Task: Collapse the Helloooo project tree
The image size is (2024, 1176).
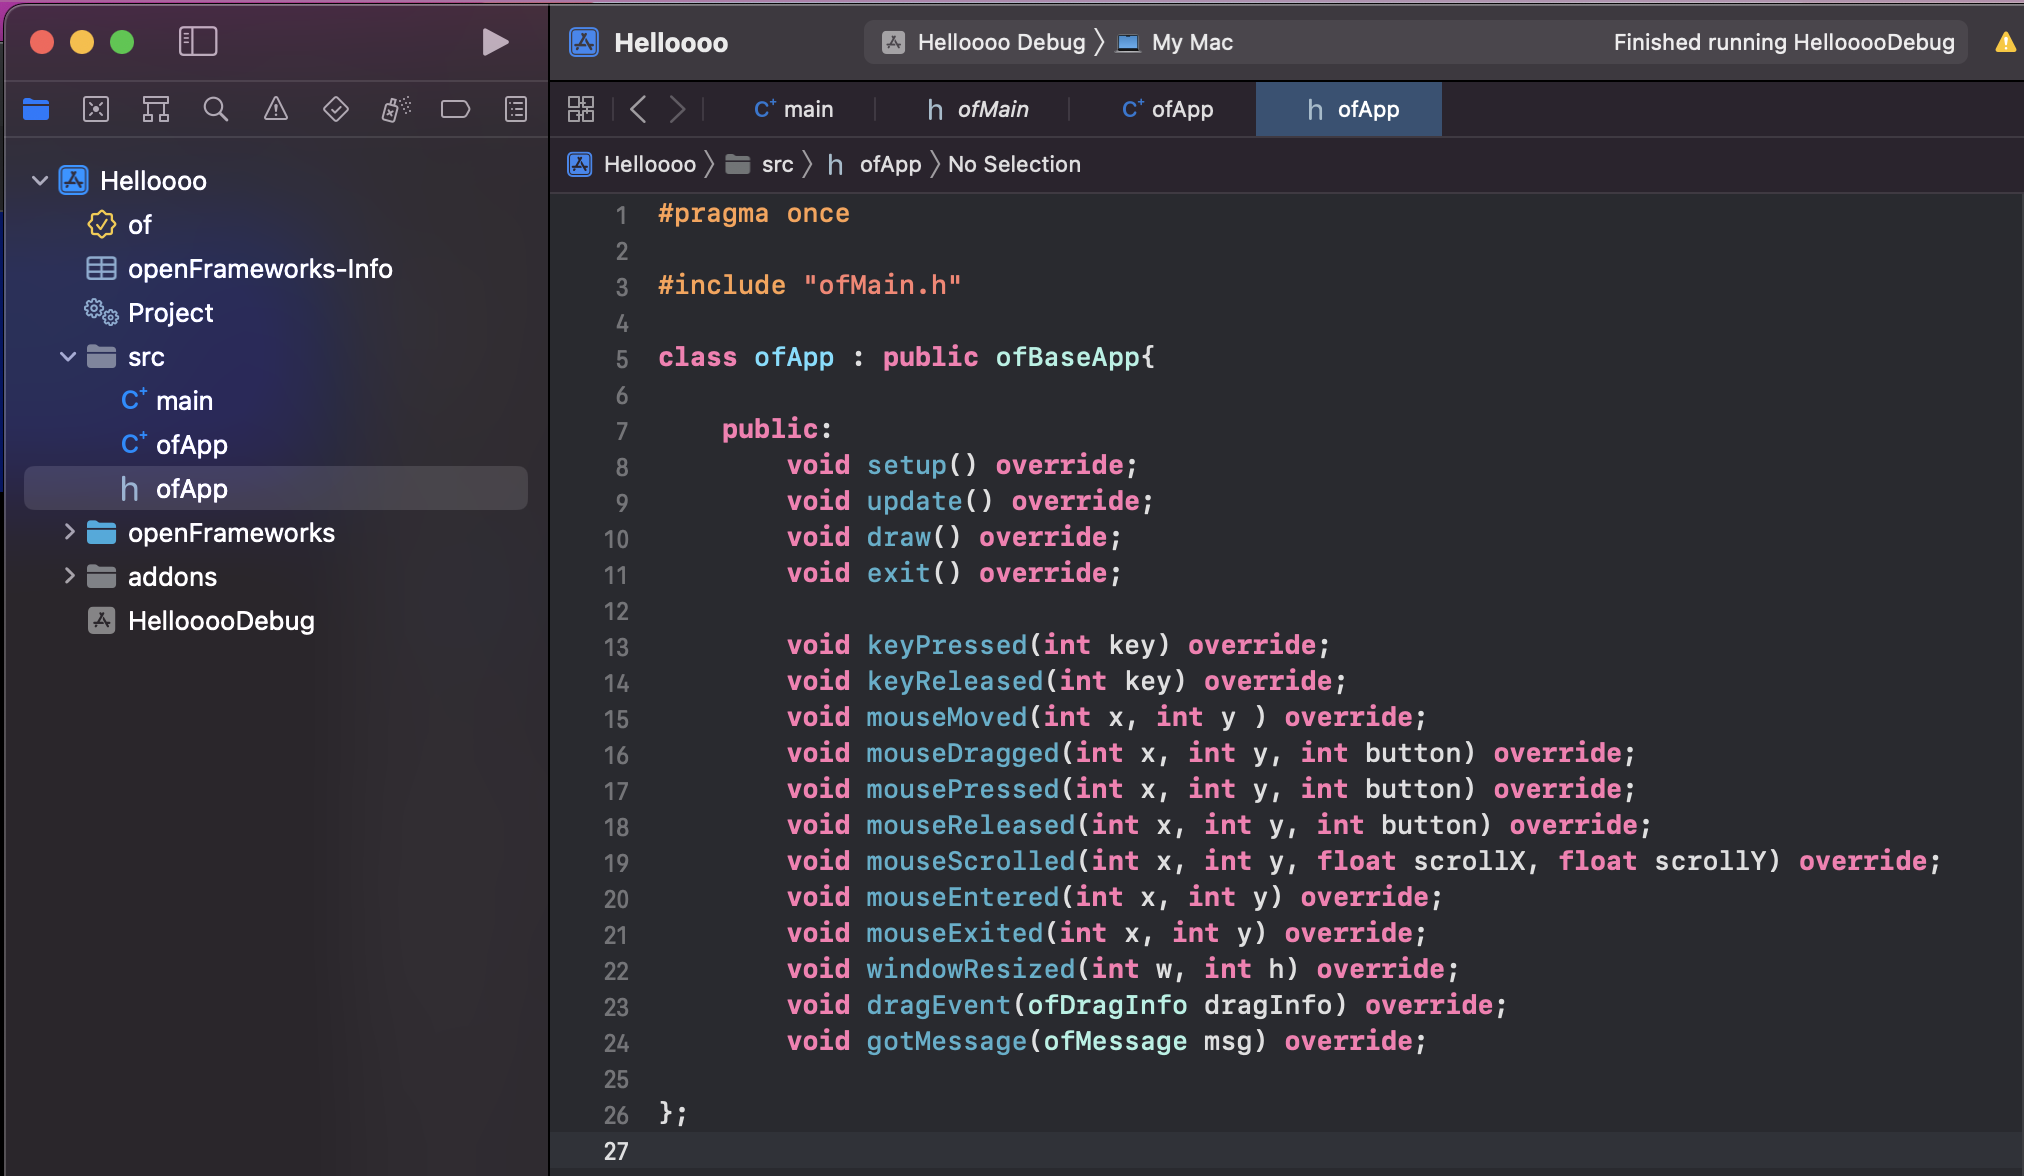Action: tap(40, 181)
